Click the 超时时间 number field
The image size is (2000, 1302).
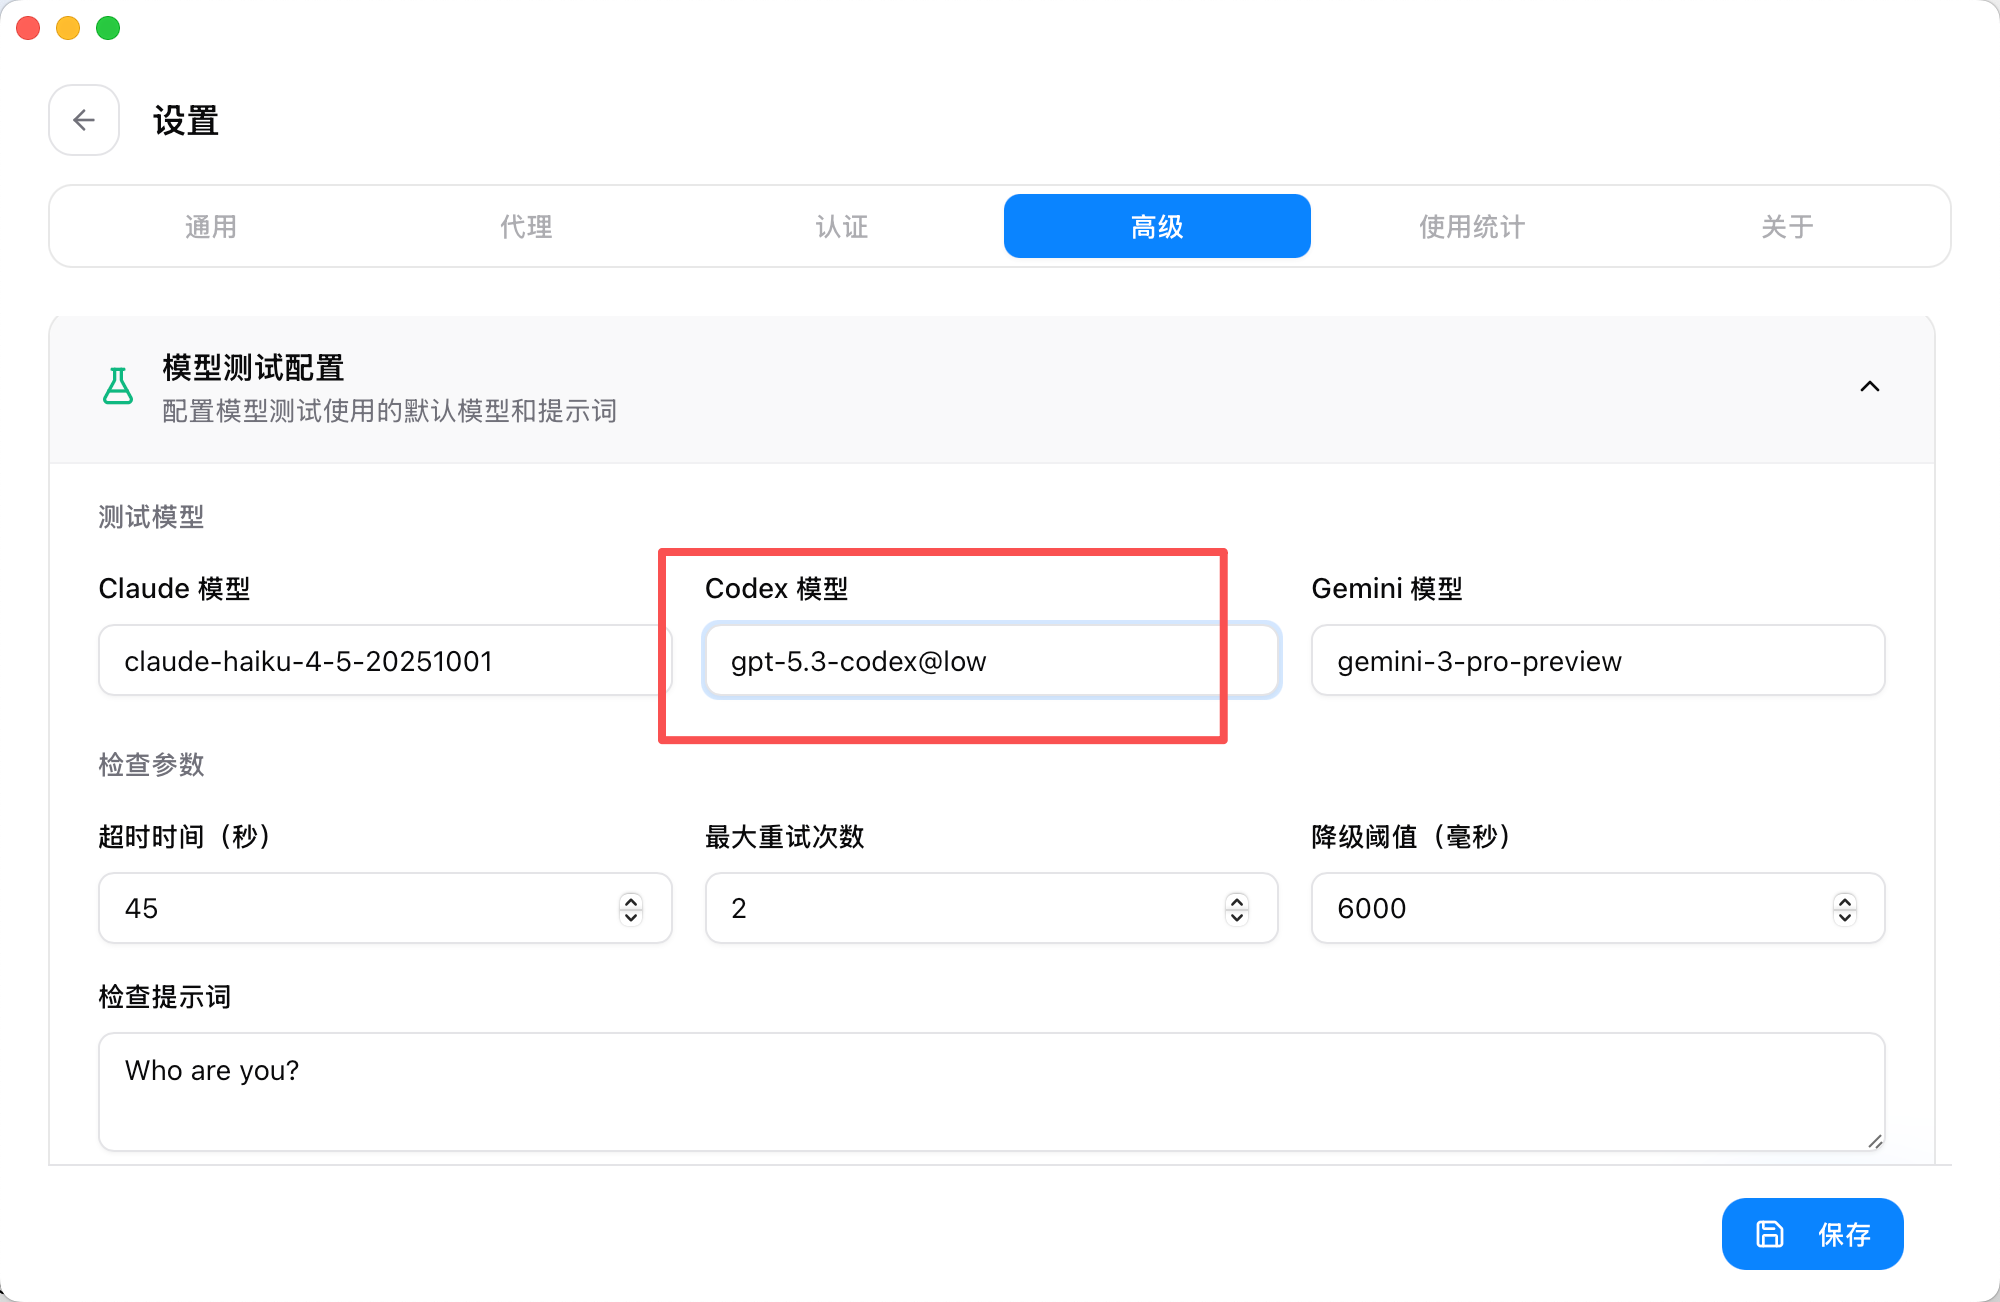(385, 908)
